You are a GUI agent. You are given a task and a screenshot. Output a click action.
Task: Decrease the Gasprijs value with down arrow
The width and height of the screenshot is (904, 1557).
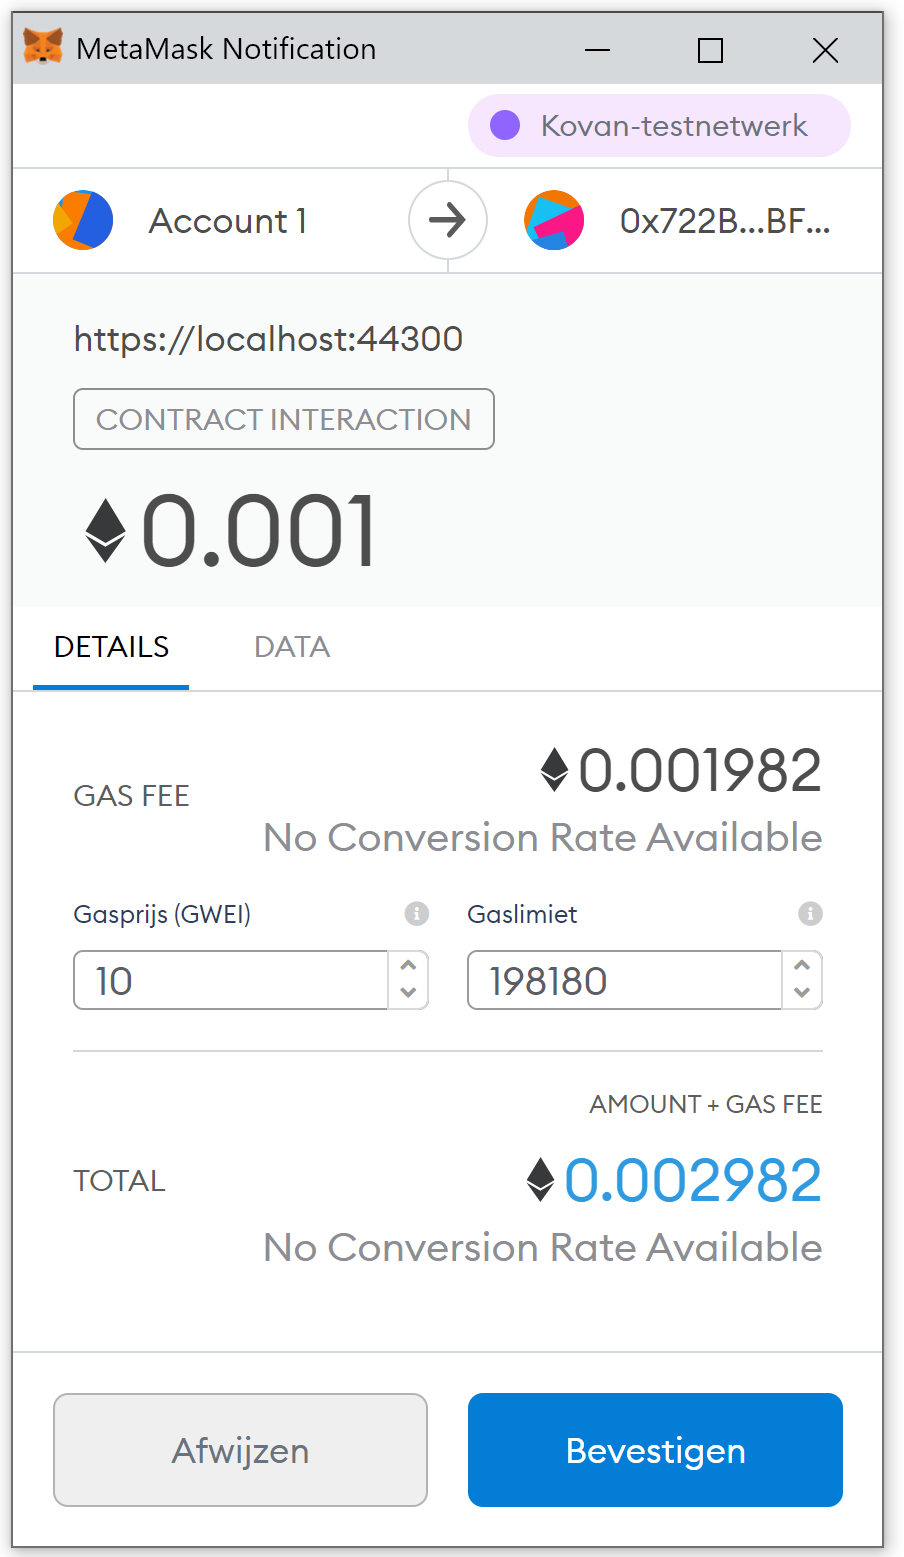(408, 993)
